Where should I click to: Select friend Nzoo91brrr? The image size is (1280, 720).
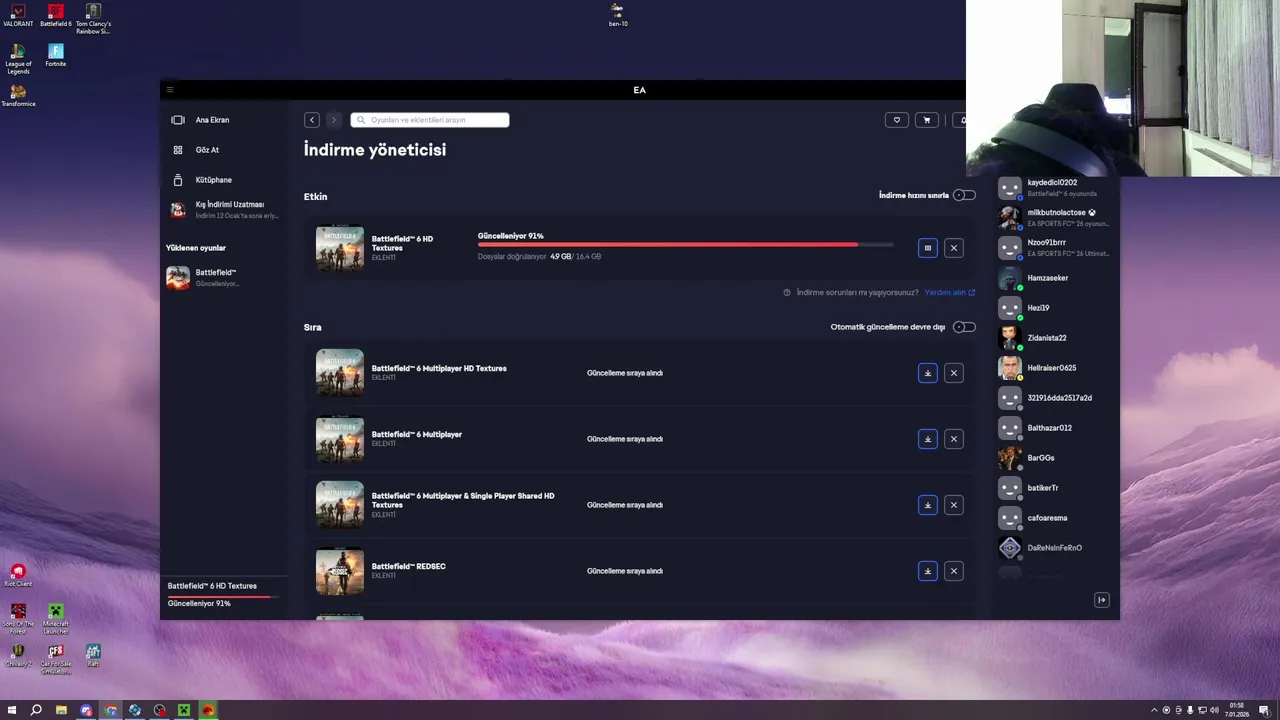pos(1053,248)
